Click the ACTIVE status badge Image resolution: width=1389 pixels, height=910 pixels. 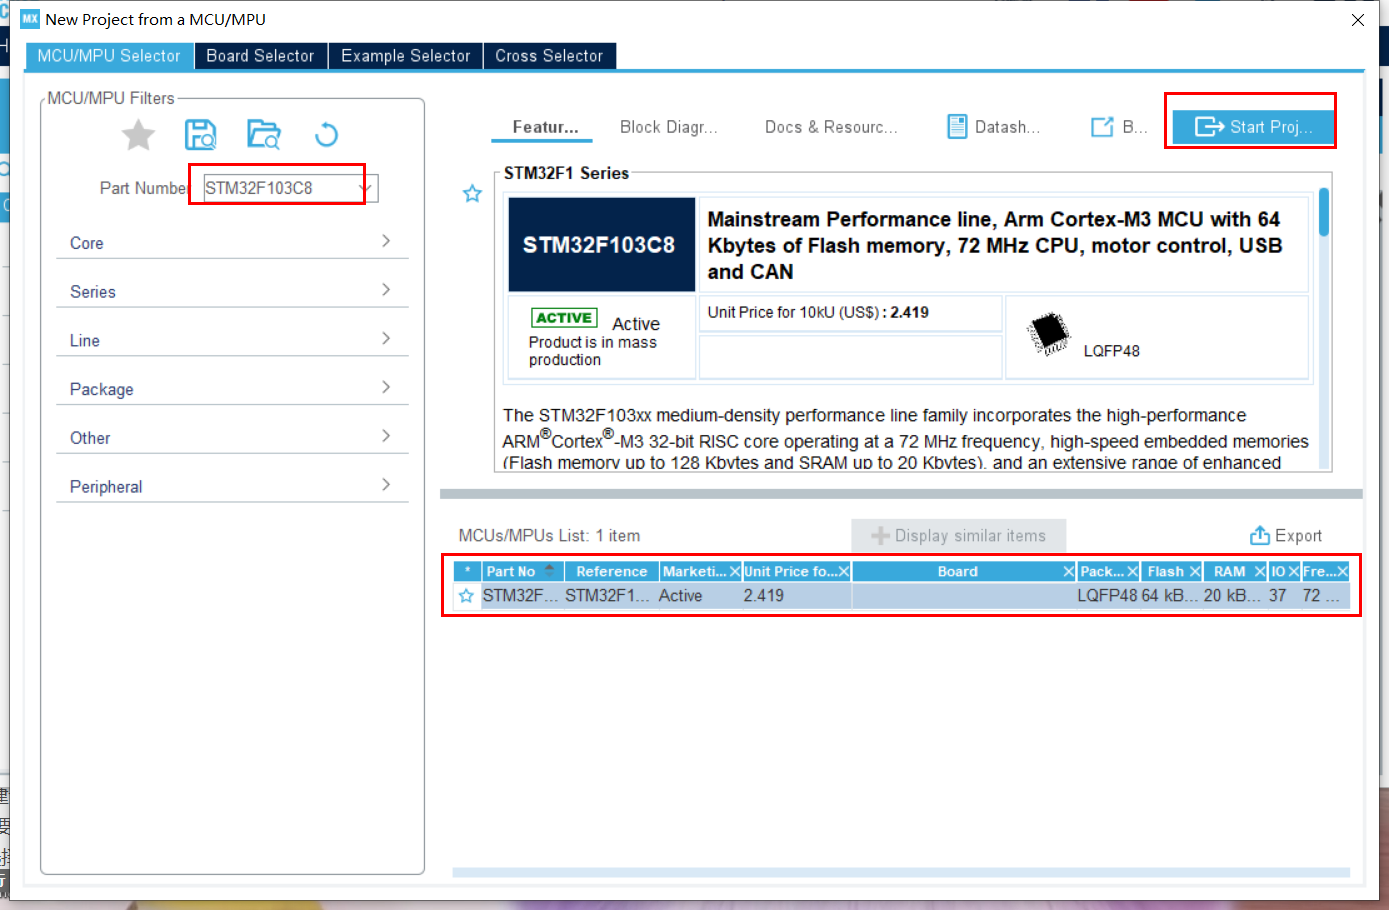564,318
